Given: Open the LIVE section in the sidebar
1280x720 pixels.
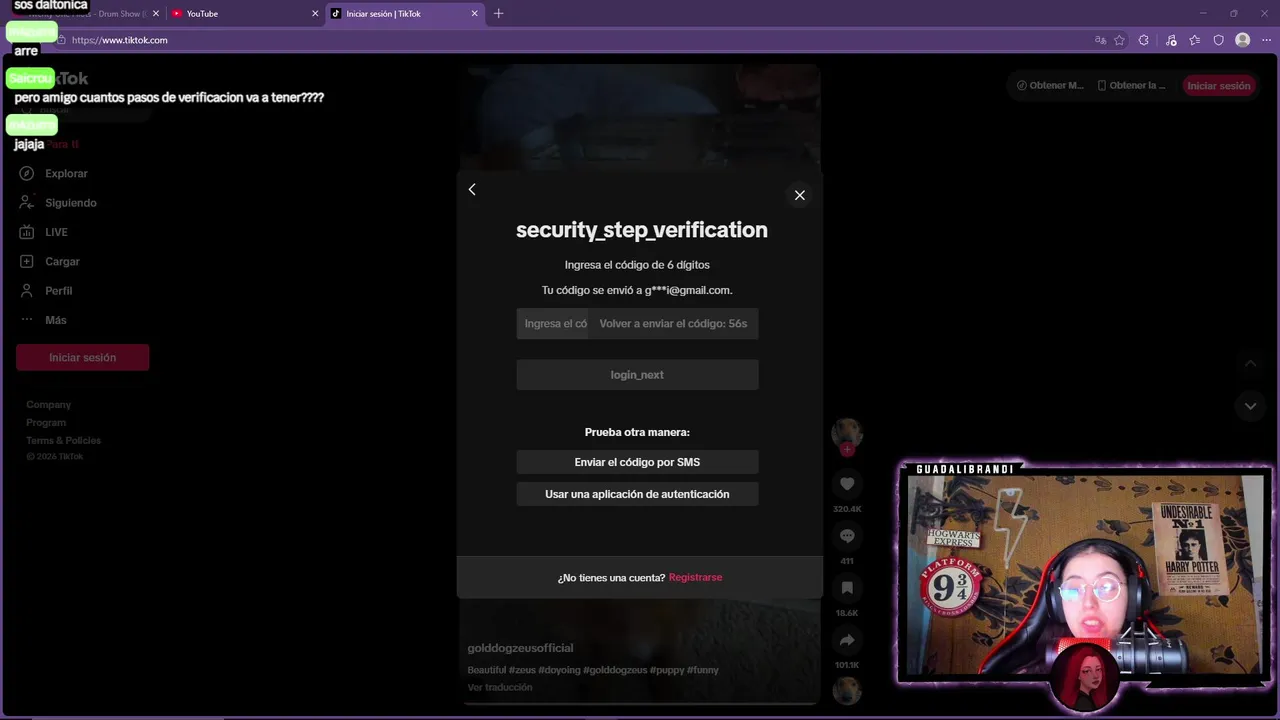Looking at the screenshot, I should coord(56,232).
